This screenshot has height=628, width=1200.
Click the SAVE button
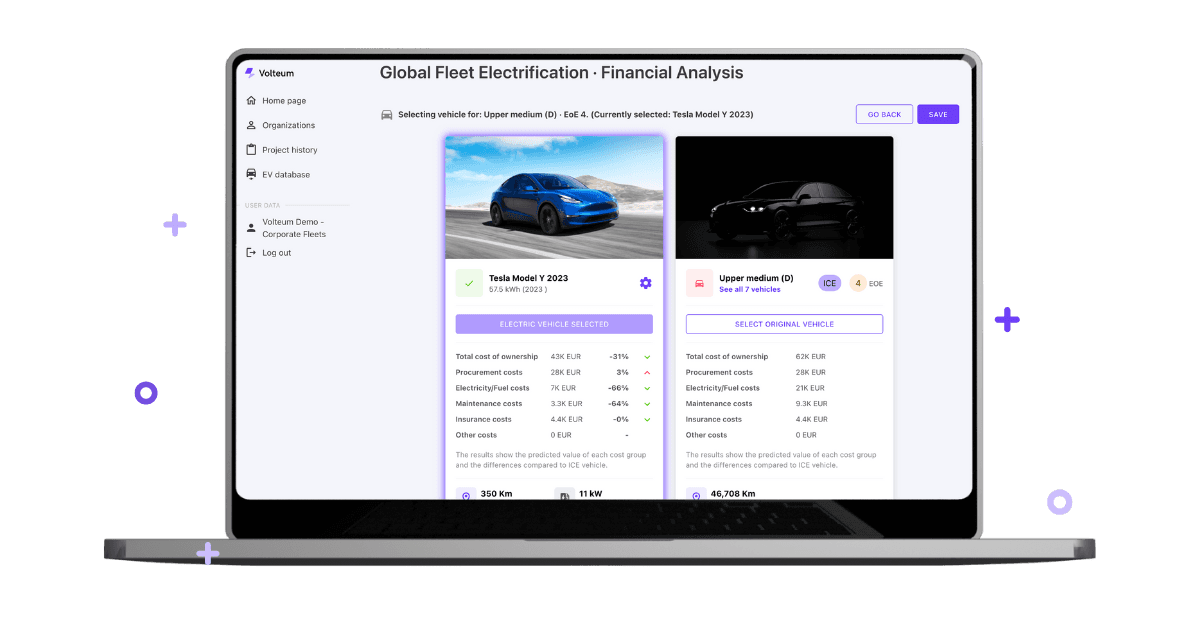[938, 114]
